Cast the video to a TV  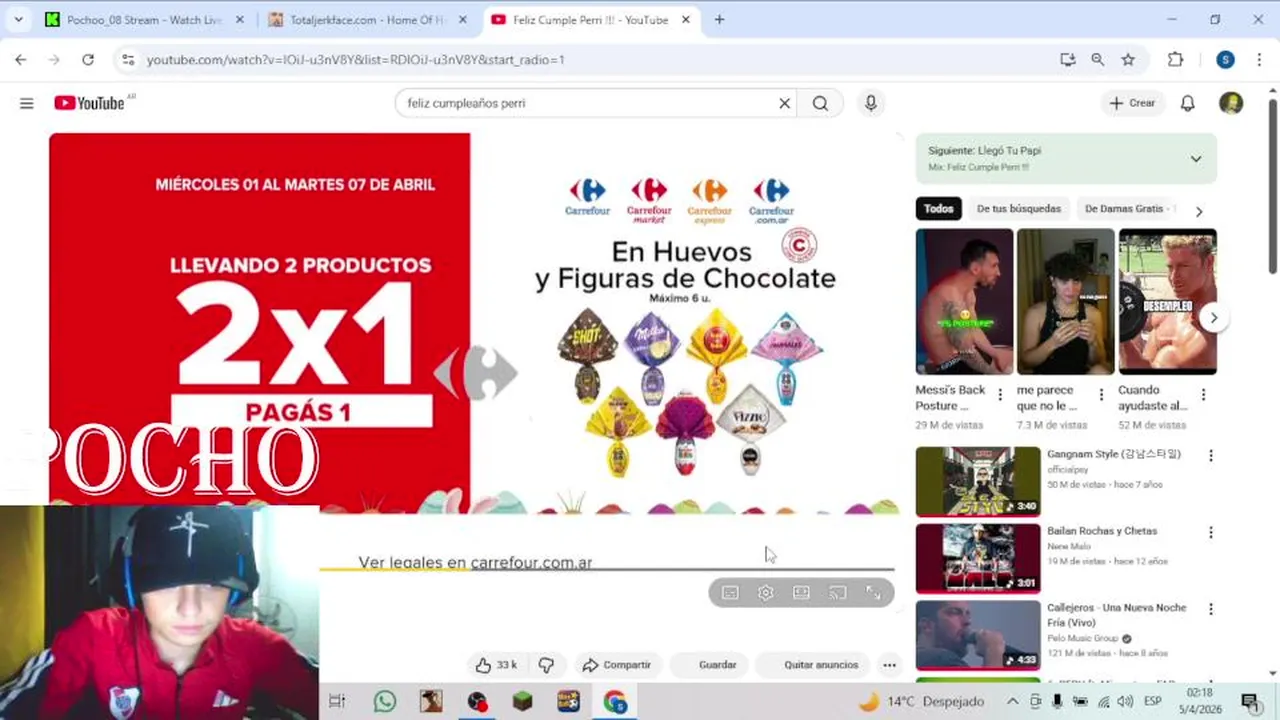click(837, 593)
